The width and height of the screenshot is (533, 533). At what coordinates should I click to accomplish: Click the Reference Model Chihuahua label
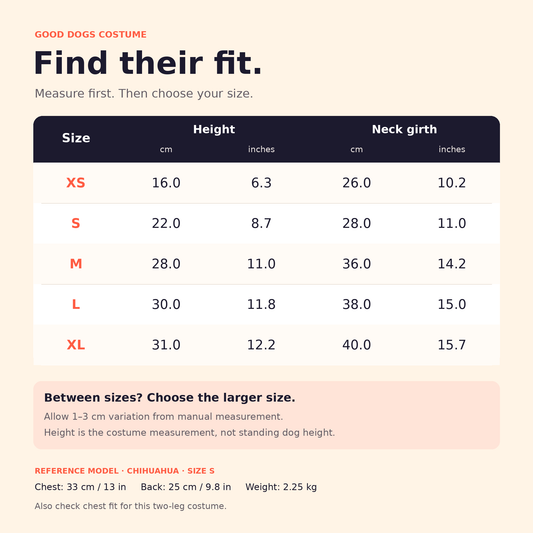point(124,471)
